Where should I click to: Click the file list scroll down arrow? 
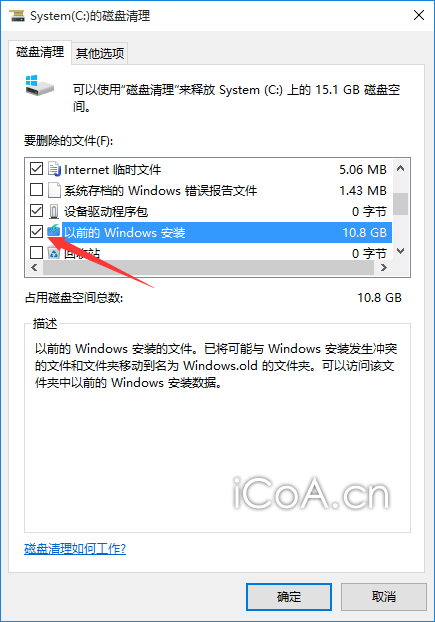coord(401,251)
